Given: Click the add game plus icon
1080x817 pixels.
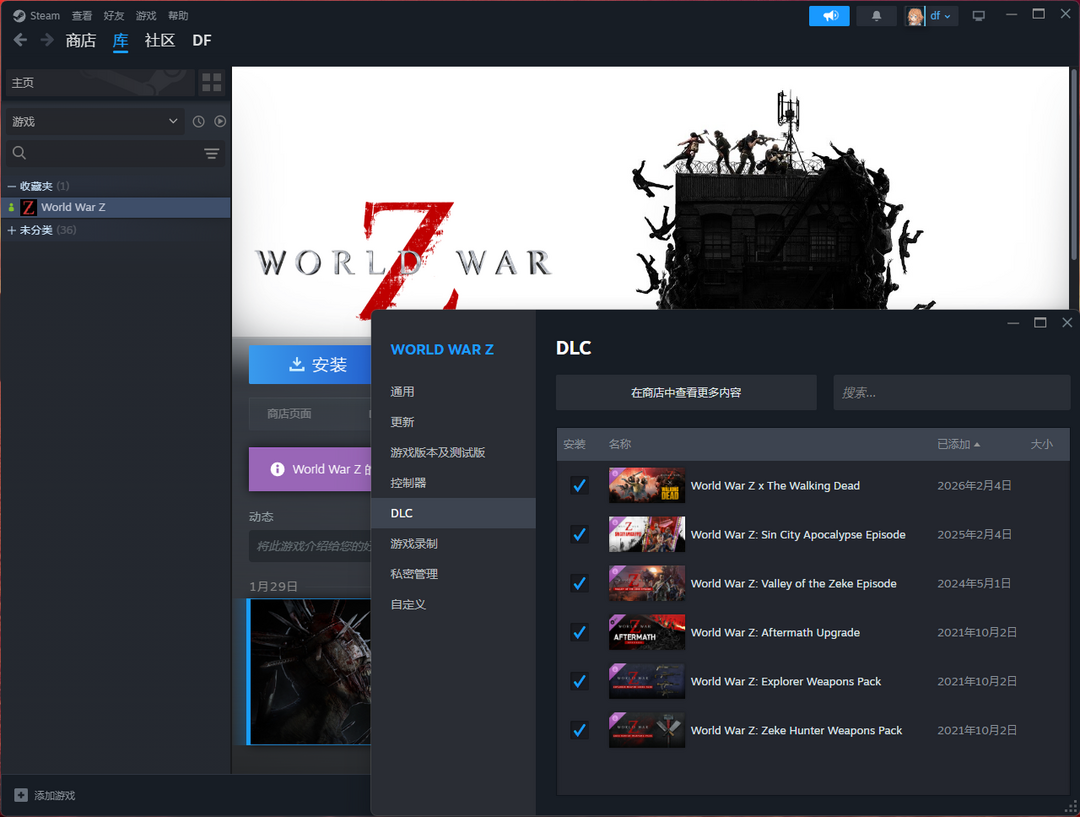Looking at the screenshot, I should [21, 795].
